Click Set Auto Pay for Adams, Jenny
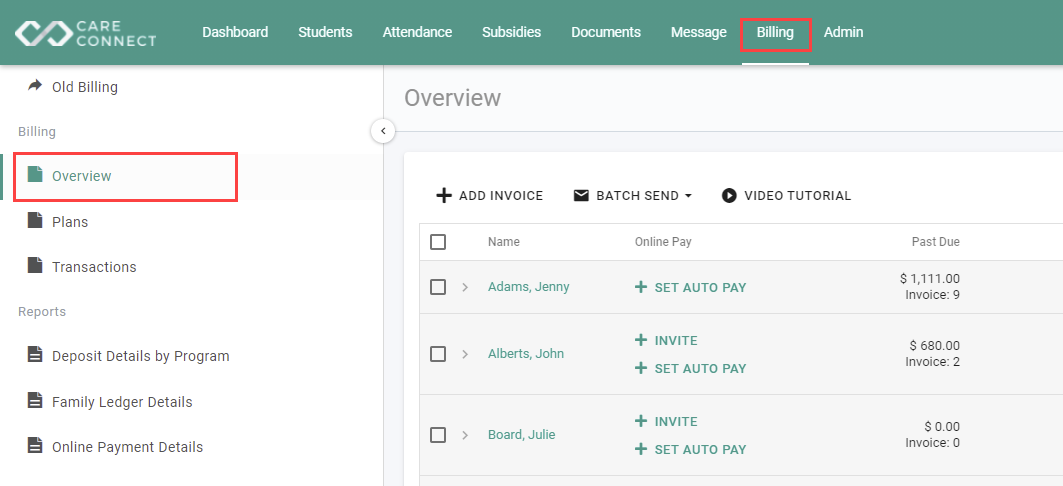 coord(690,287)
